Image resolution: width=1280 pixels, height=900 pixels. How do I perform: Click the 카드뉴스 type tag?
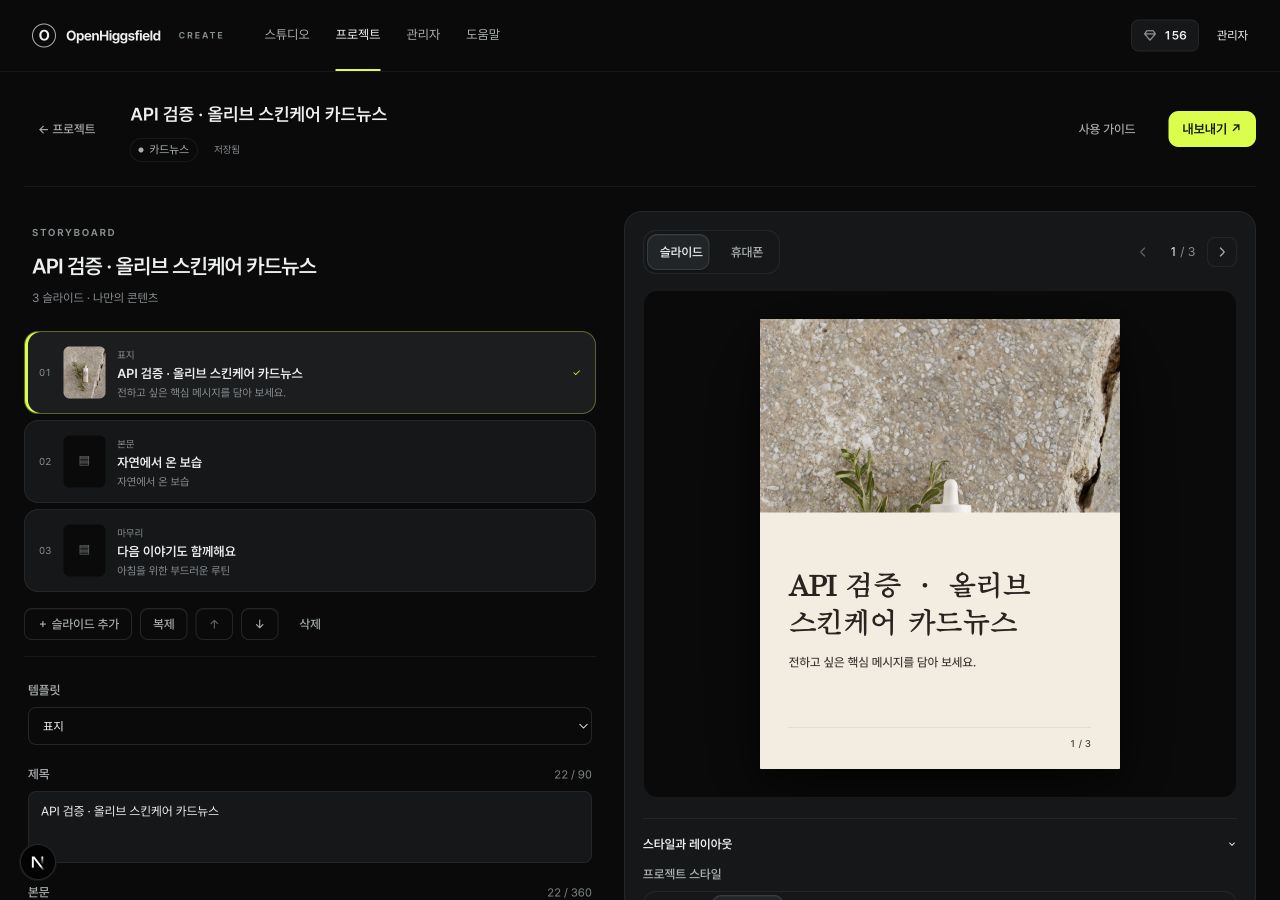click(164, 149)
